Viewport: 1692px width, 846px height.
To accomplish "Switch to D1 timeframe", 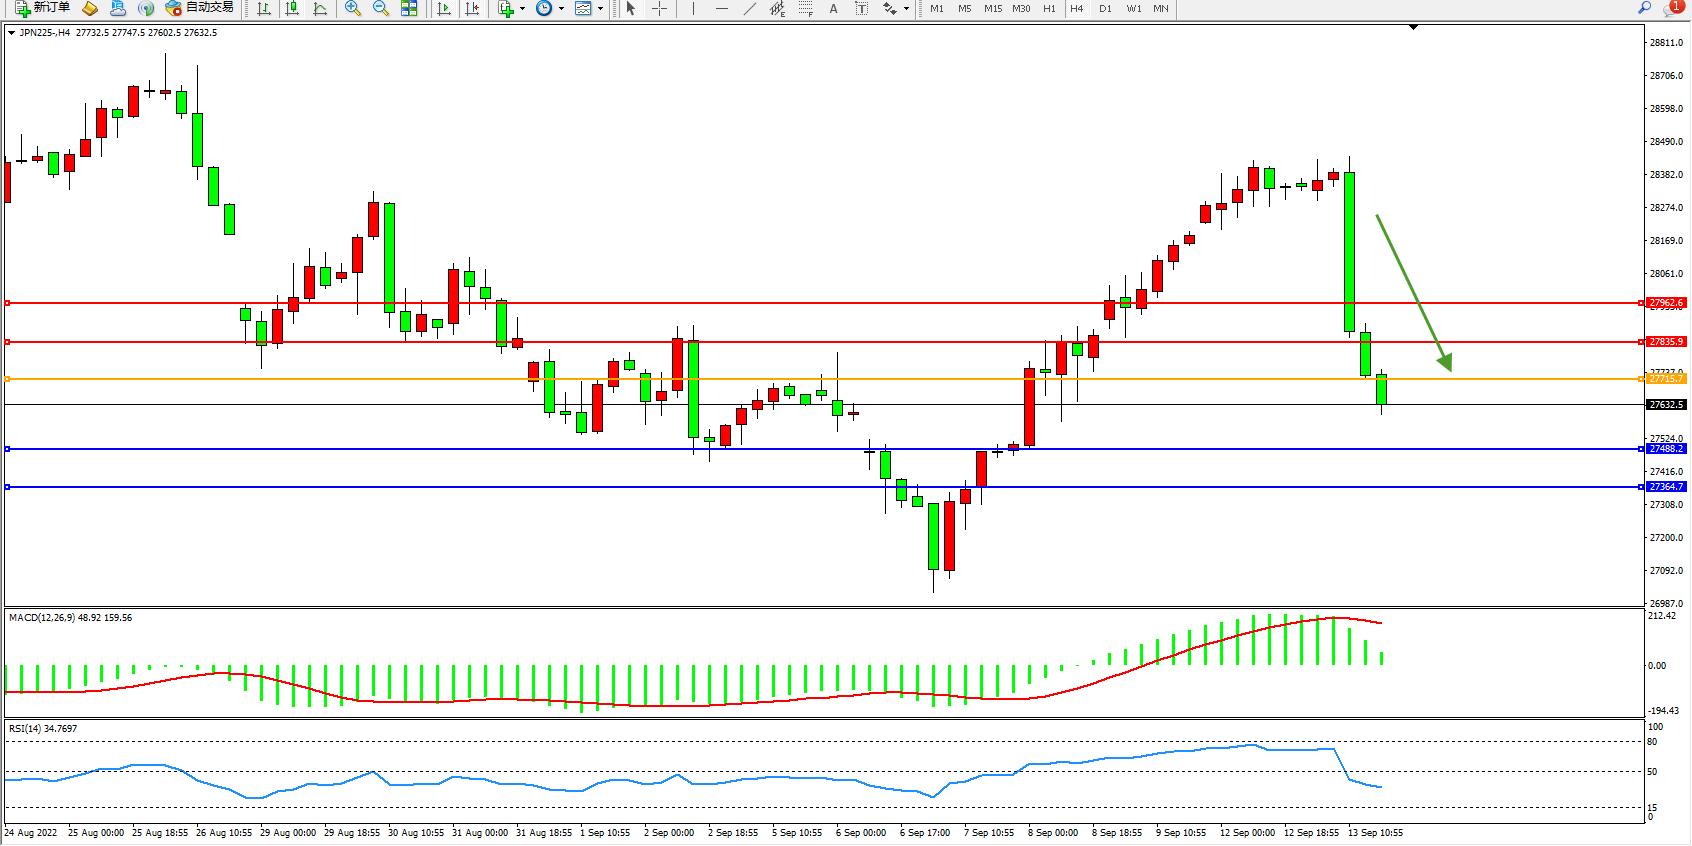I will click(1105, 8).
